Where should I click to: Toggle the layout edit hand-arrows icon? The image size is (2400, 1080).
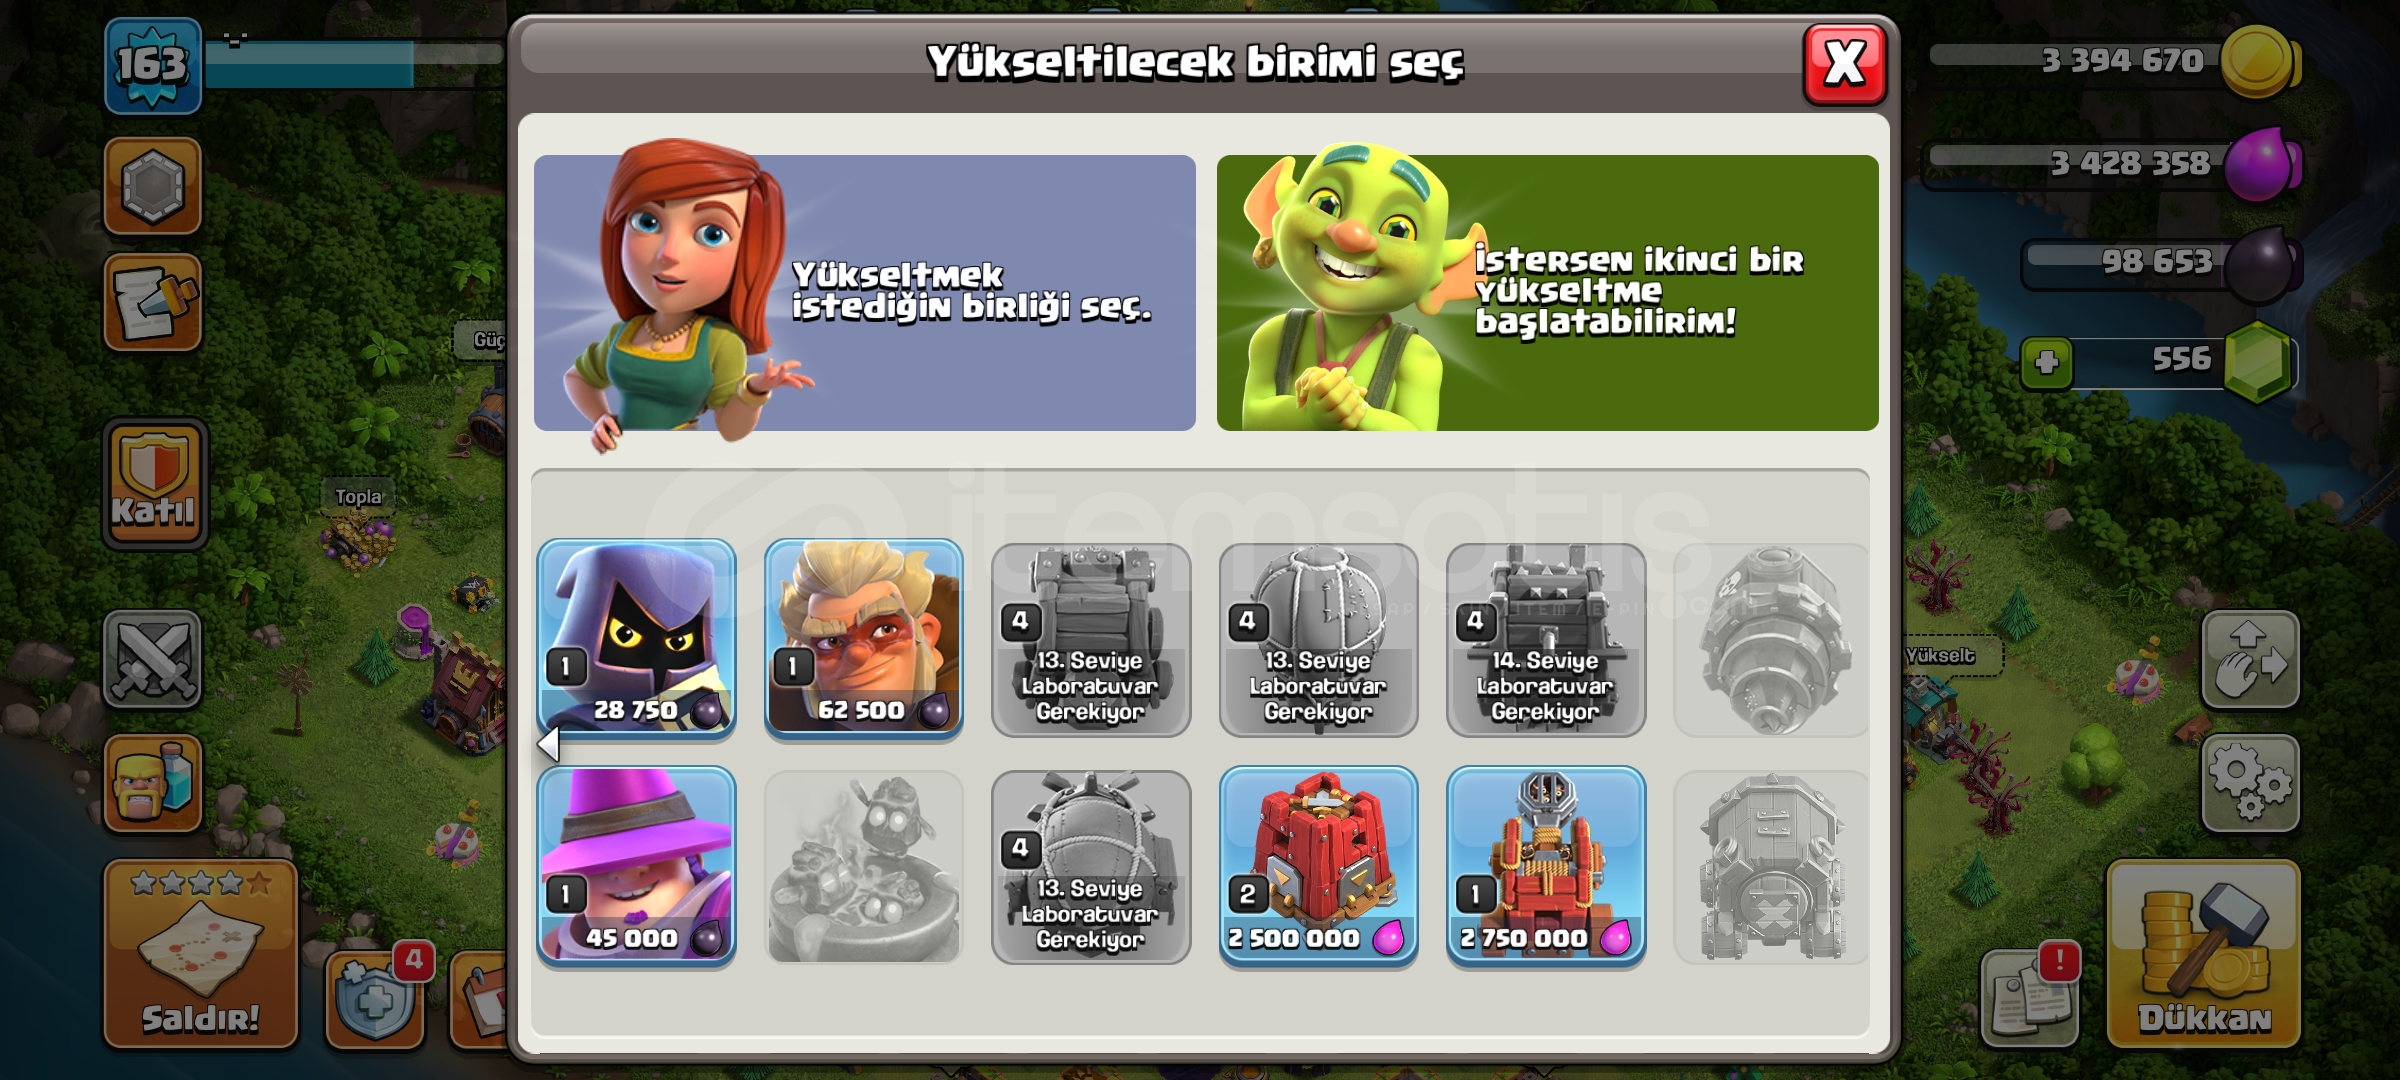(2250, 659)
